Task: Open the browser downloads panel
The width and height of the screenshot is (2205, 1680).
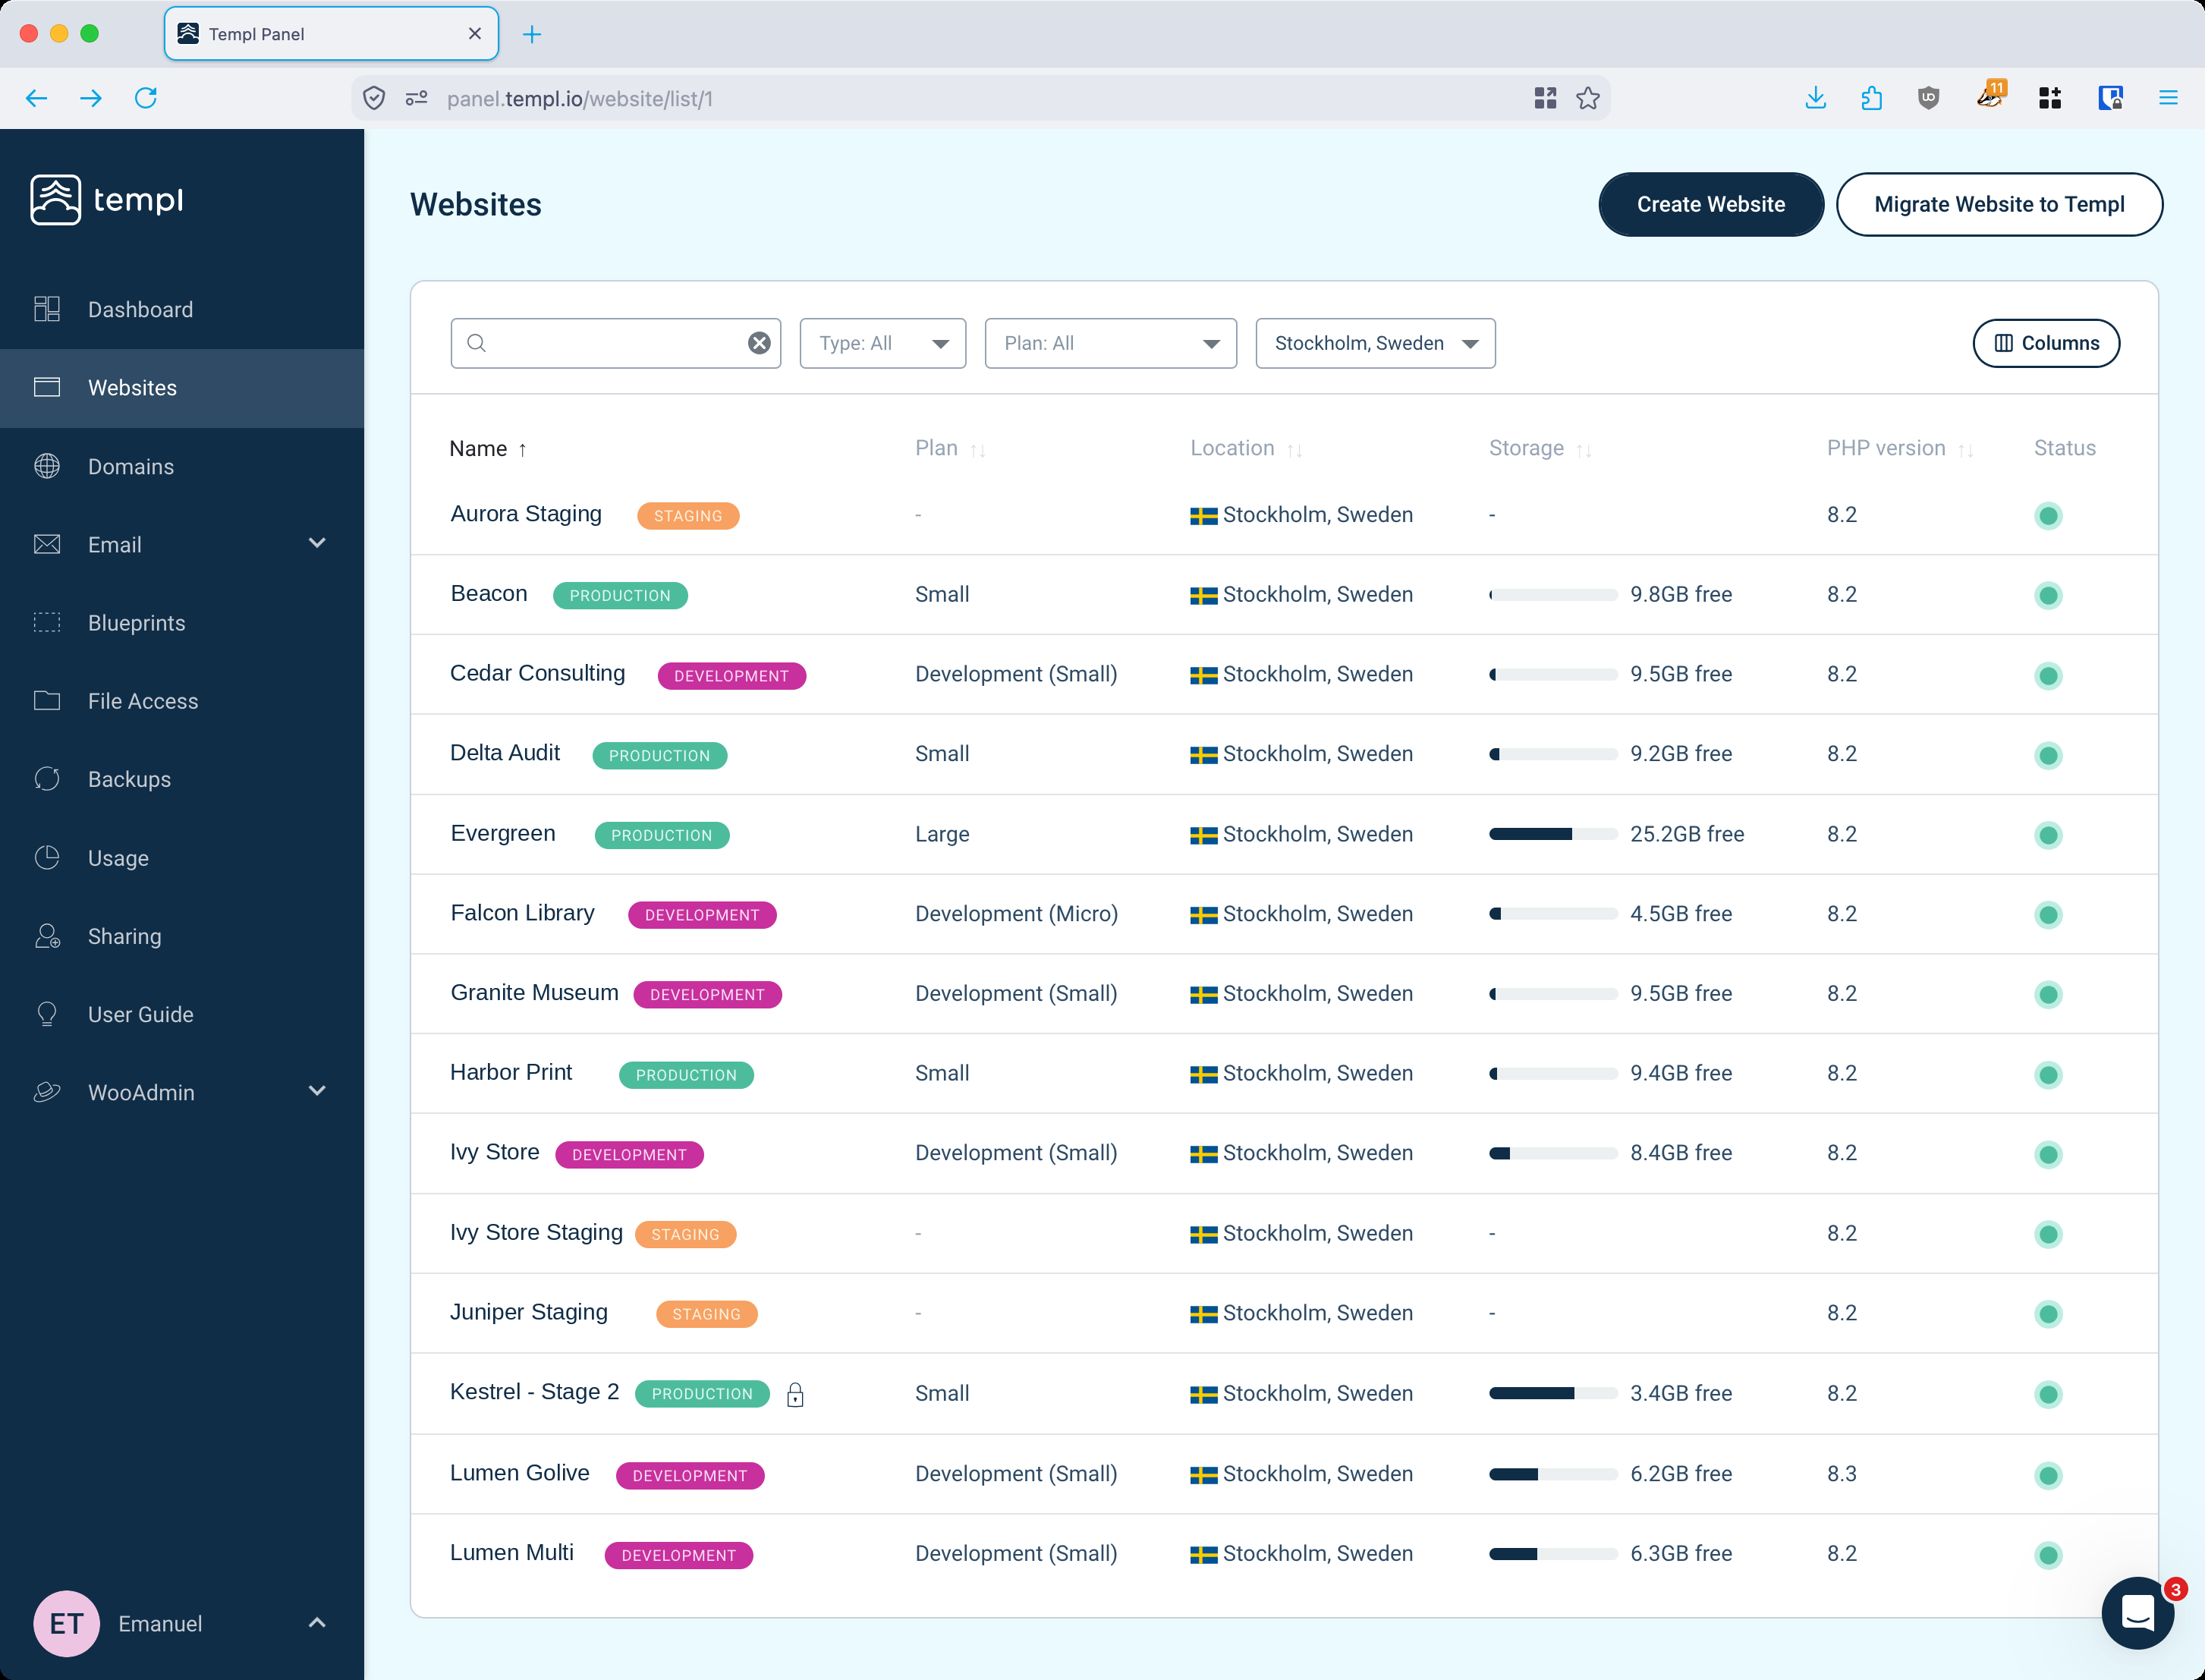Action: [x=1815, y=98]
